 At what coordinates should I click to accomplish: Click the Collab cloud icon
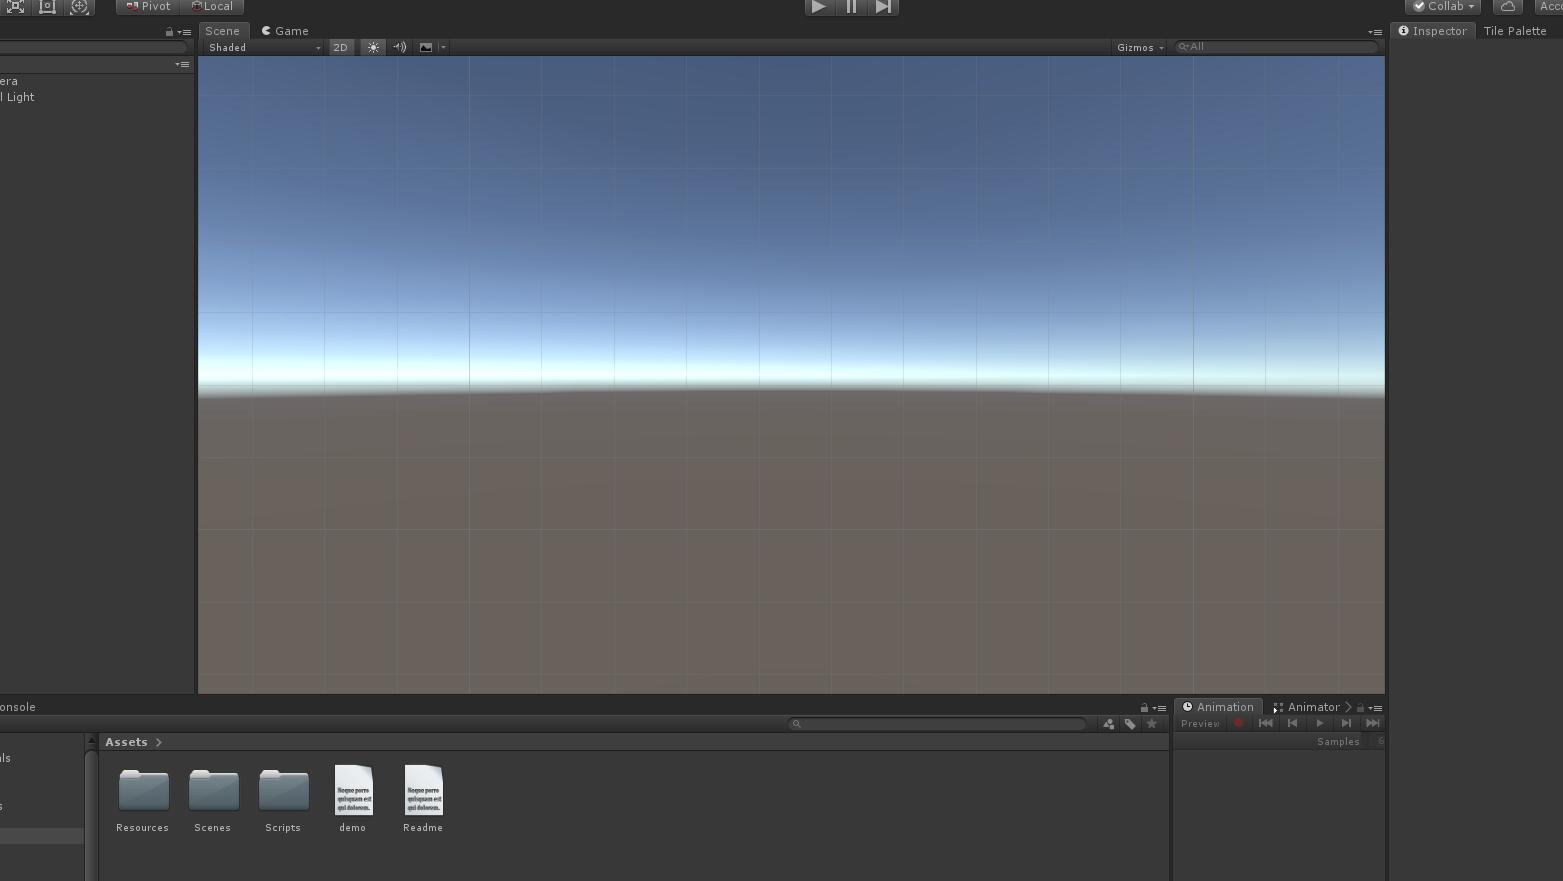(1506, 6)
